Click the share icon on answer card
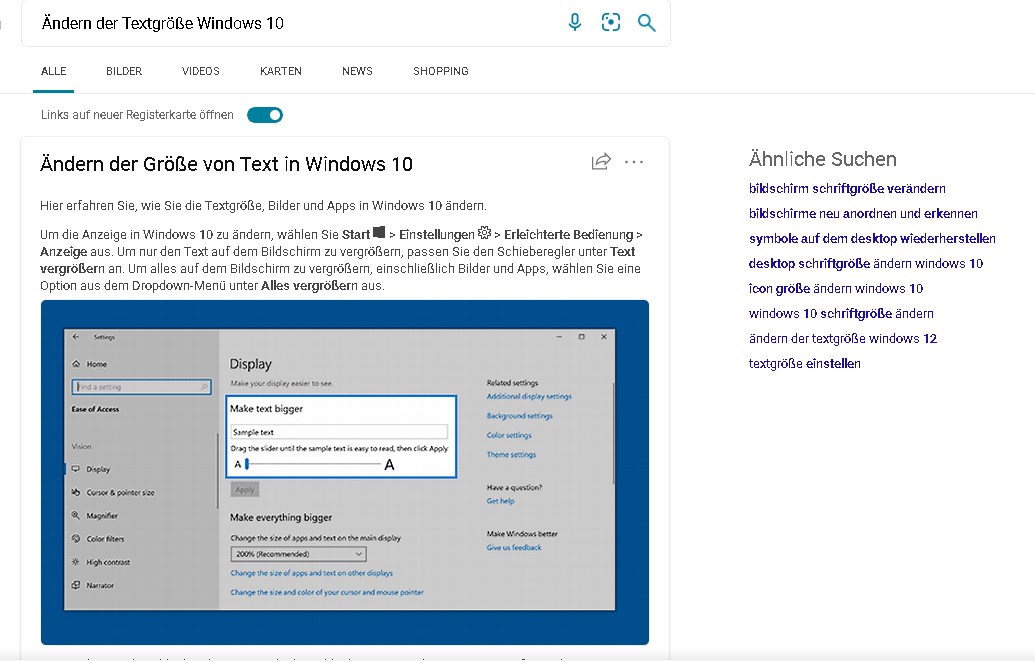 click(601, 162)
